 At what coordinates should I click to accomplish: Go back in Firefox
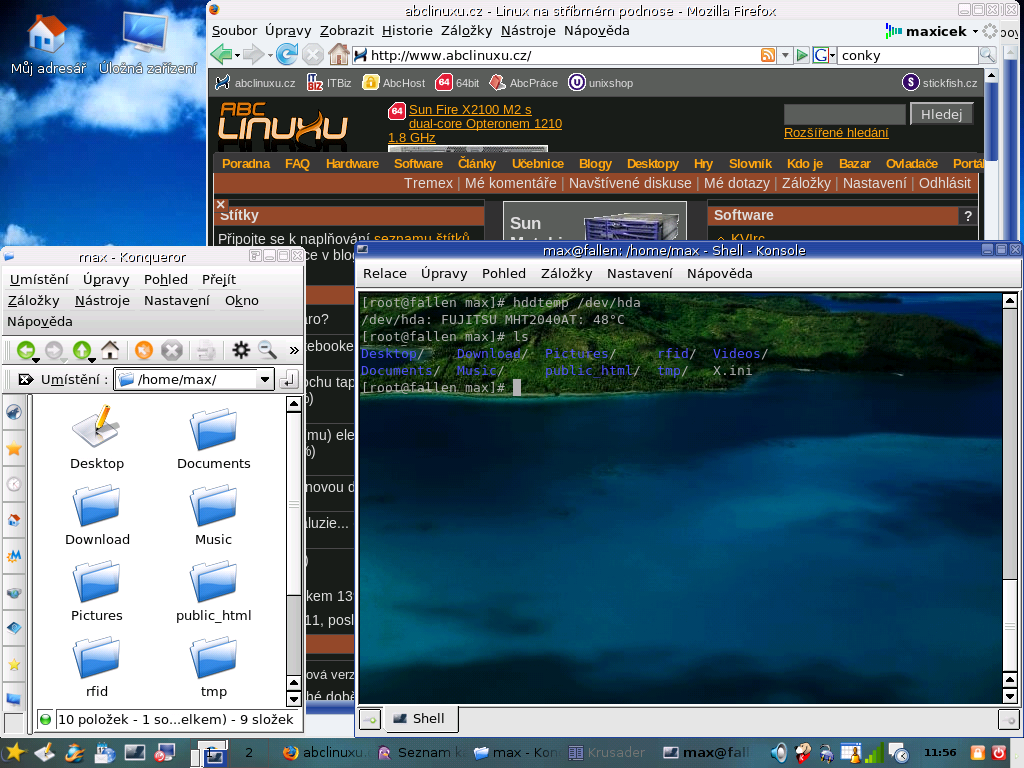tap(221, 54)
